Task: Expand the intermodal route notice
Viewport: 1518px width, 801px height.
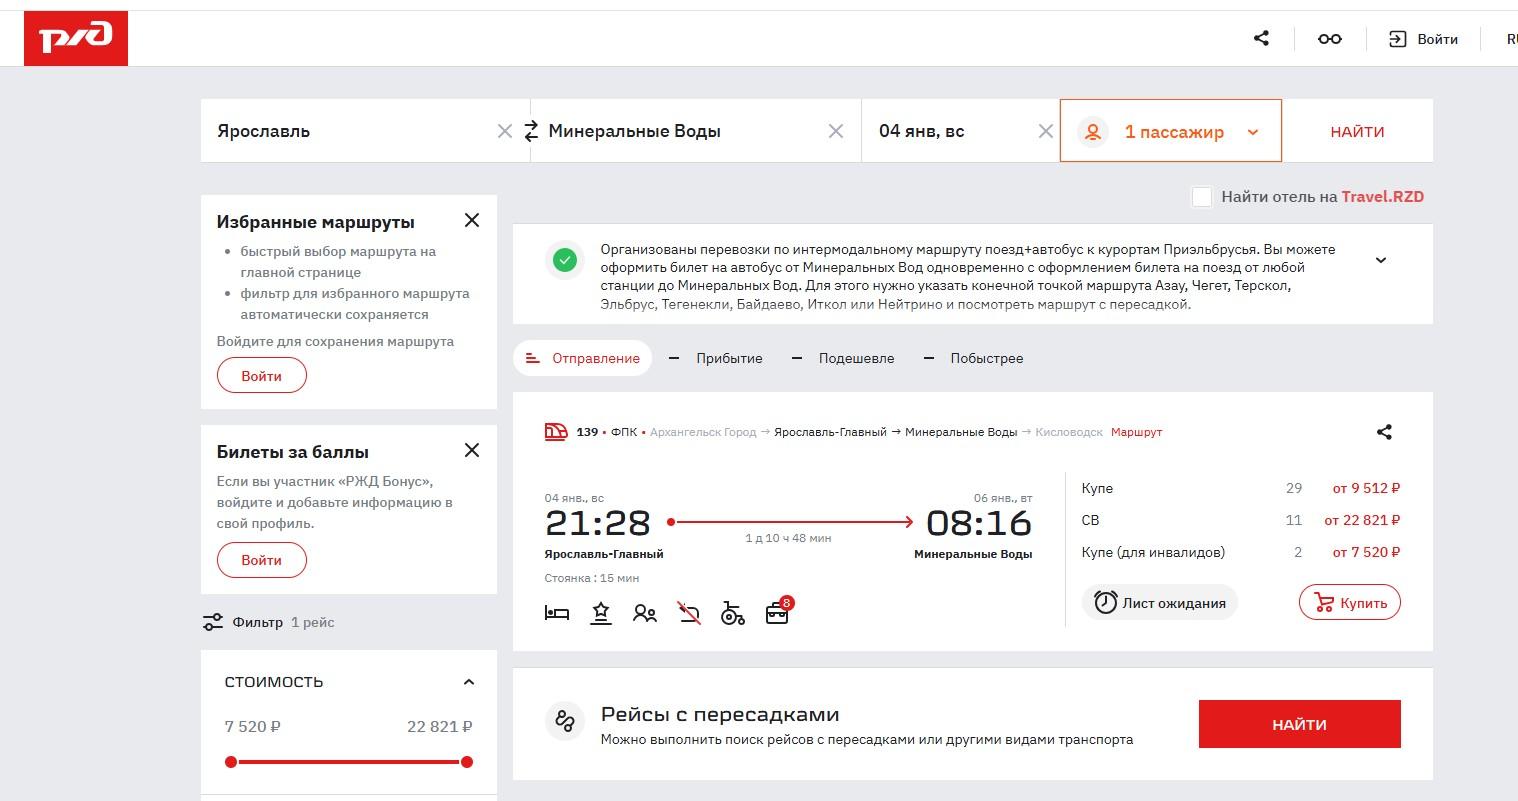Action: click(1381, 260)
